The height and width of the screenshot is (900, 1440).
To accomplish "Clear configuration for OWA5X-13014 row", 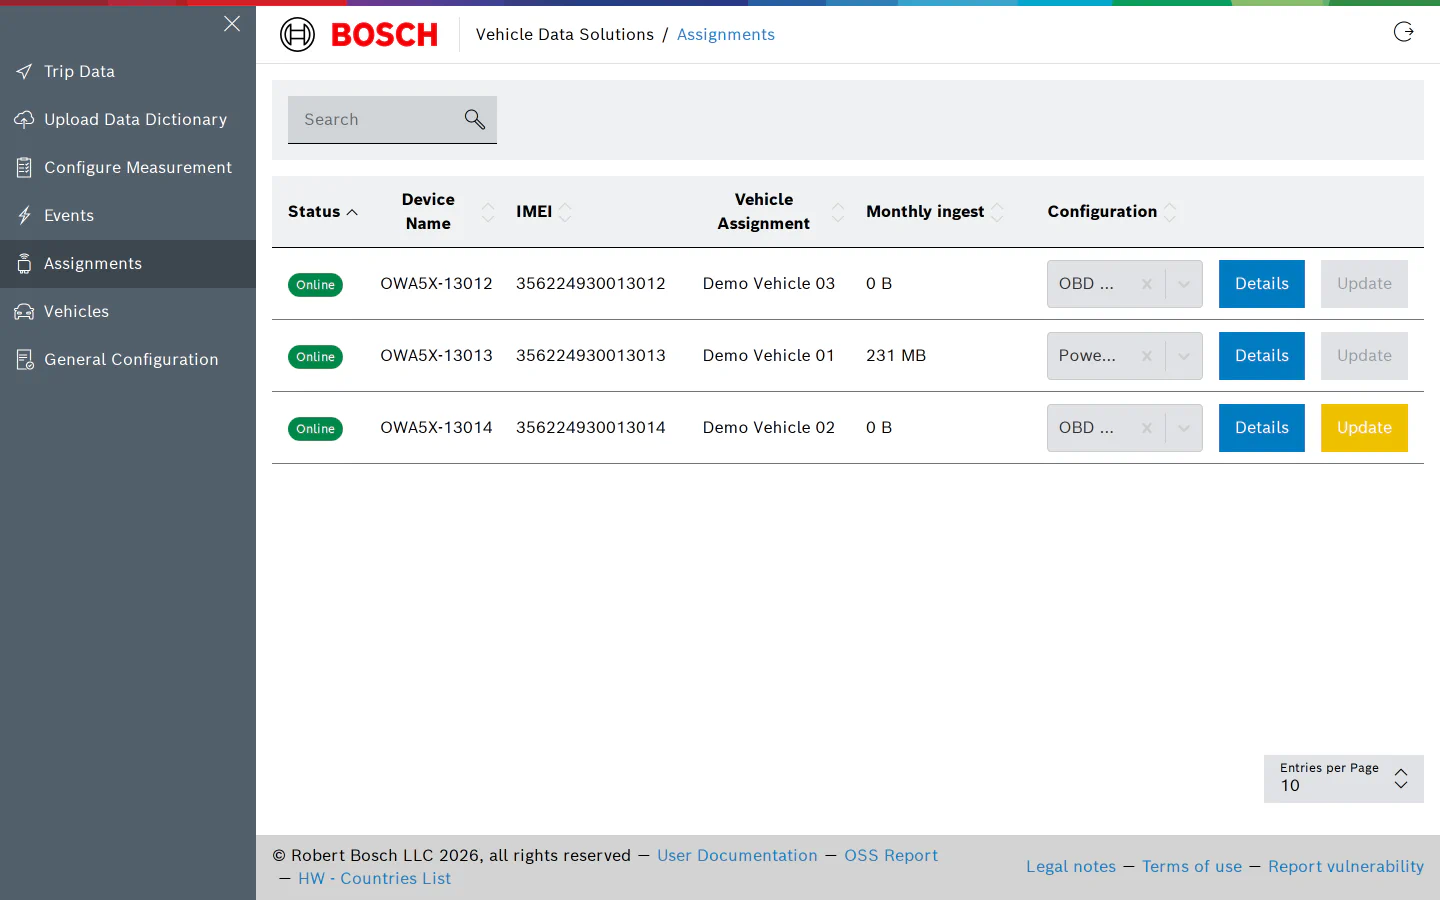I will pyautogui.click(x=1147, y=428).
